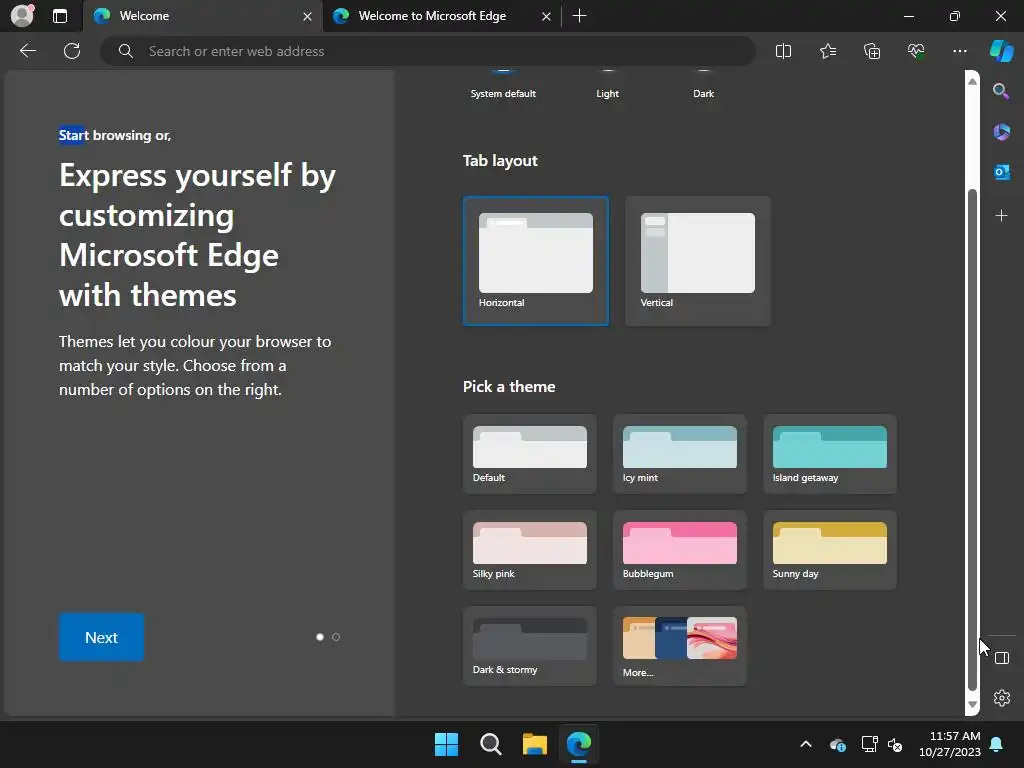The height and width of the screenshot is (768, 1024).
Task: Open the sidebar Search icon
Action: click(1001, 91)
